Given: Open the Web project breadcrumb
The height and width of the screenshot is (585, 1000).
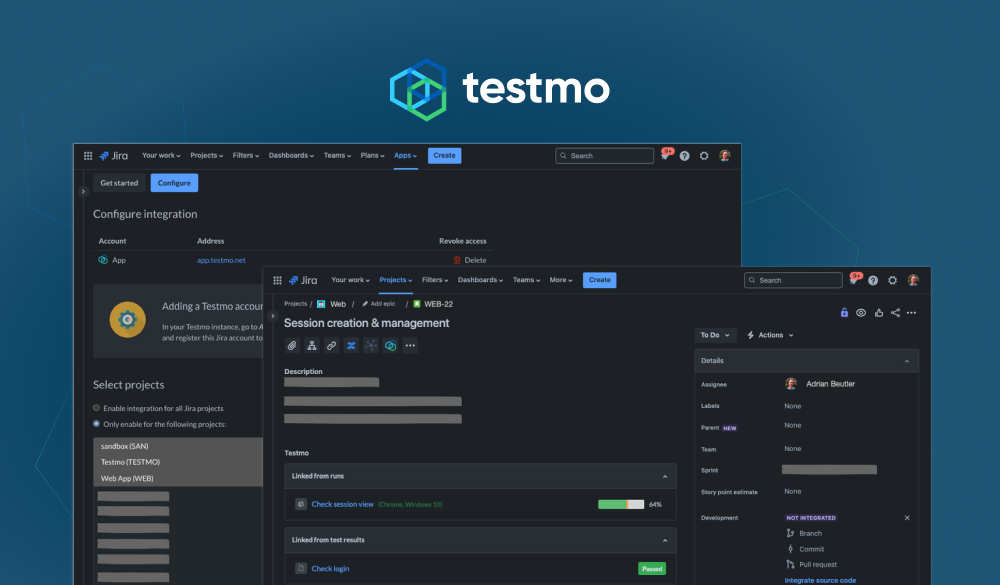Looking at the screenshot, I should (338, 304).
